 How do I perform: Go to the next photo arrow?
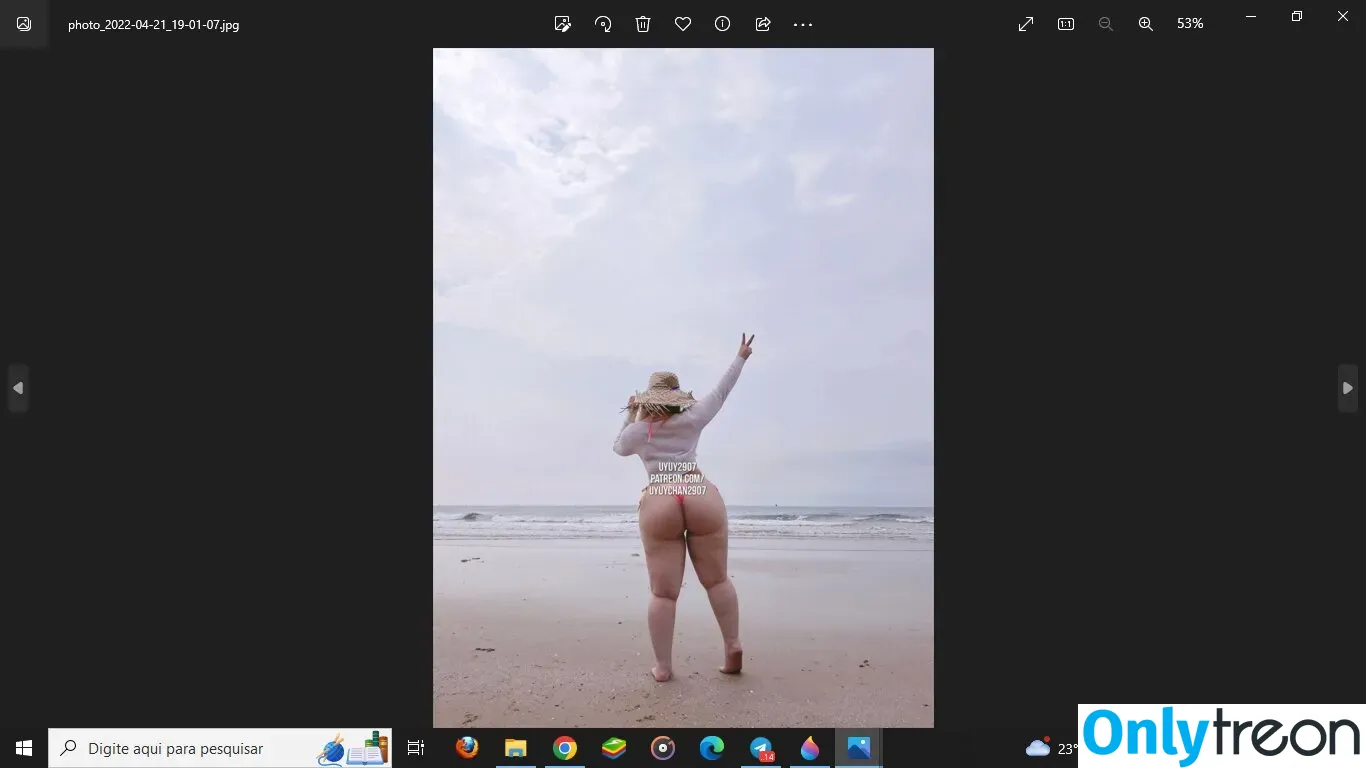(1347, 388)
